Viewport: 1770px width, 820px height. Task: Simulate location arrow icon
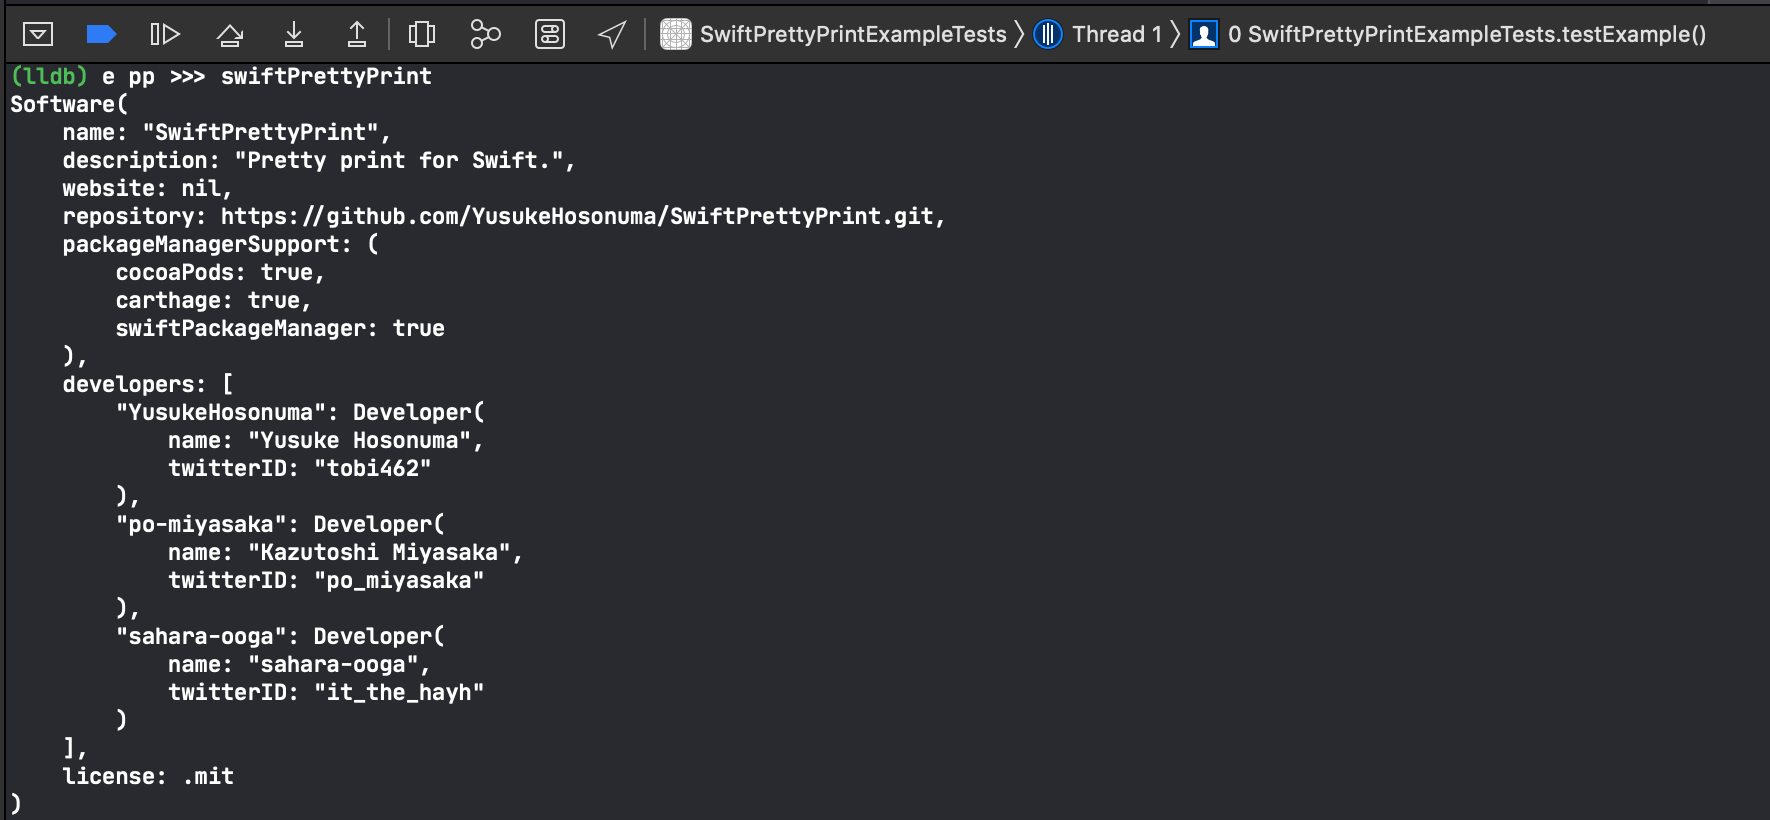612,34
